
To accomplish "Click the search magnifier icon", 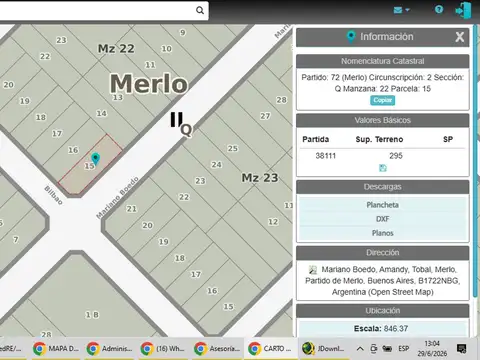I will [200, 10].
